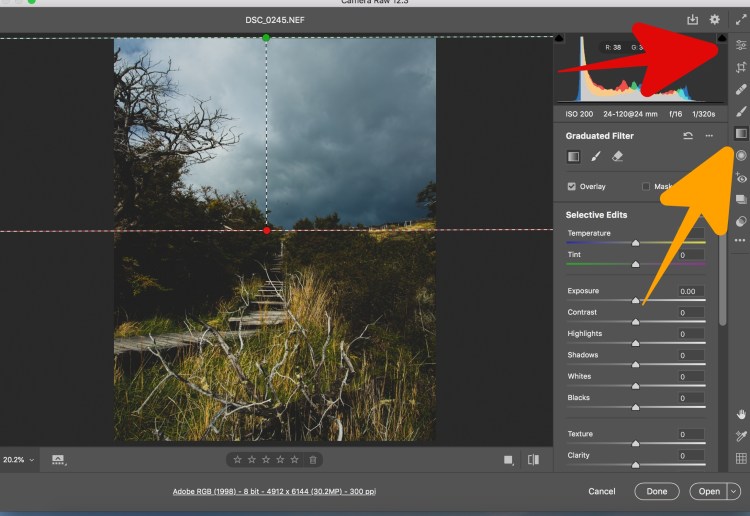The width and height of the screenshot is (750, 516).
Task: Set a three-star rating
Action: tap(266, 460)
